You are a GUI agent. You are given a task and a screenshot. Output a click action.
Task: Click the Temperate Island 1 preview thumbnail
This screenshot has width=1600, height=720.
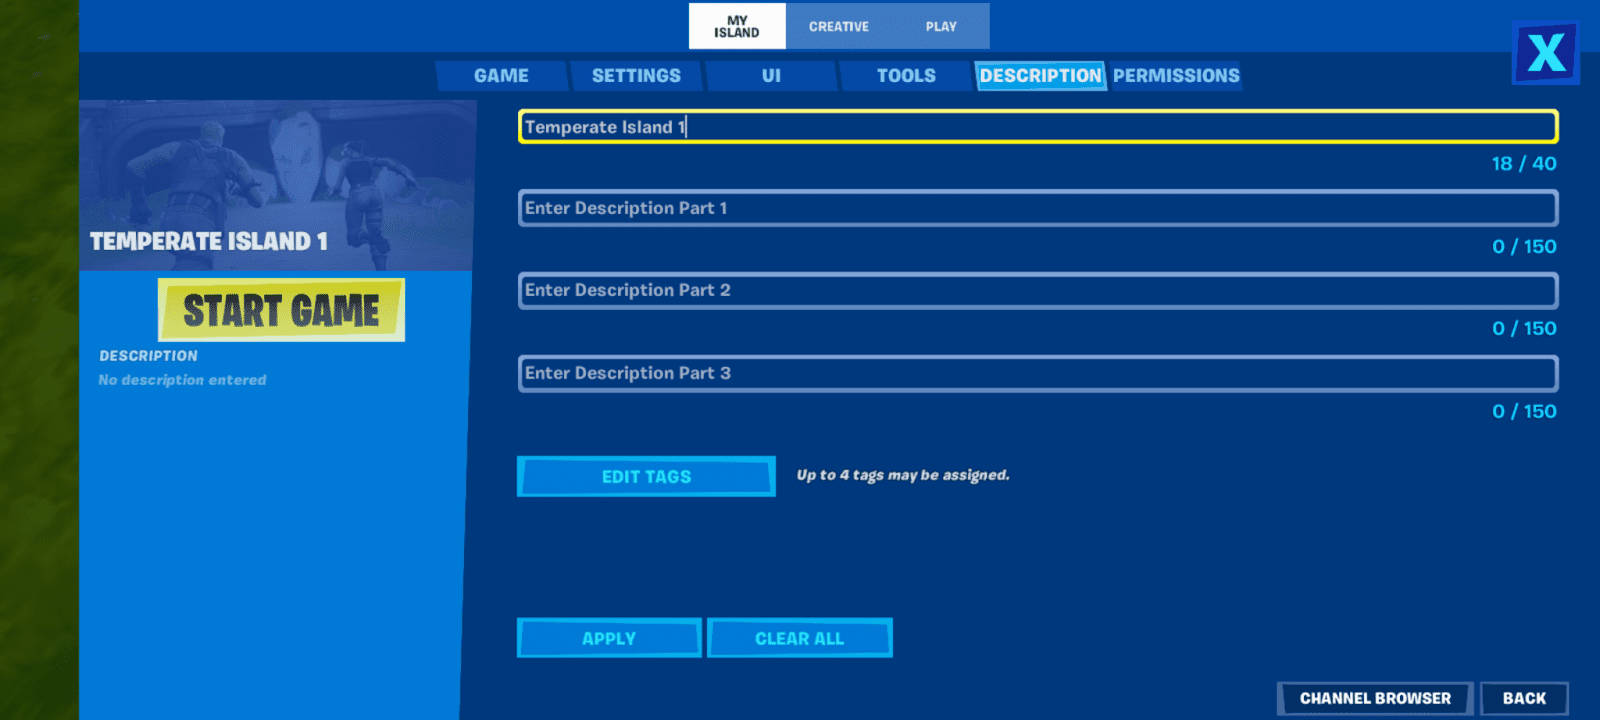click(277, 185)
